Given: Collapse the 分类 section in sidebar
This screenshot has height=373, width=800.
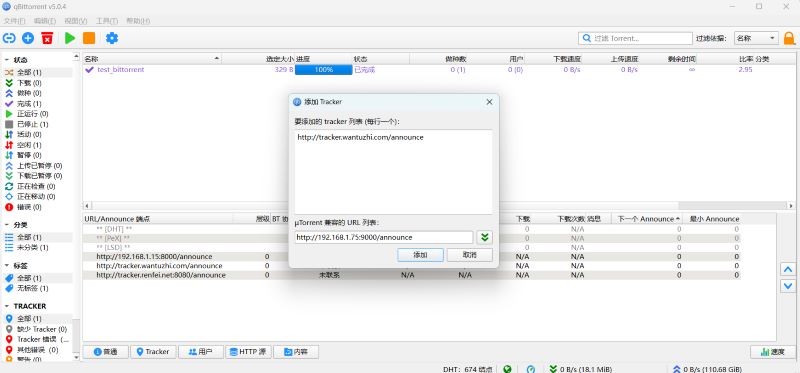Looking at the screenshot, I should click(x=8, y=225).
